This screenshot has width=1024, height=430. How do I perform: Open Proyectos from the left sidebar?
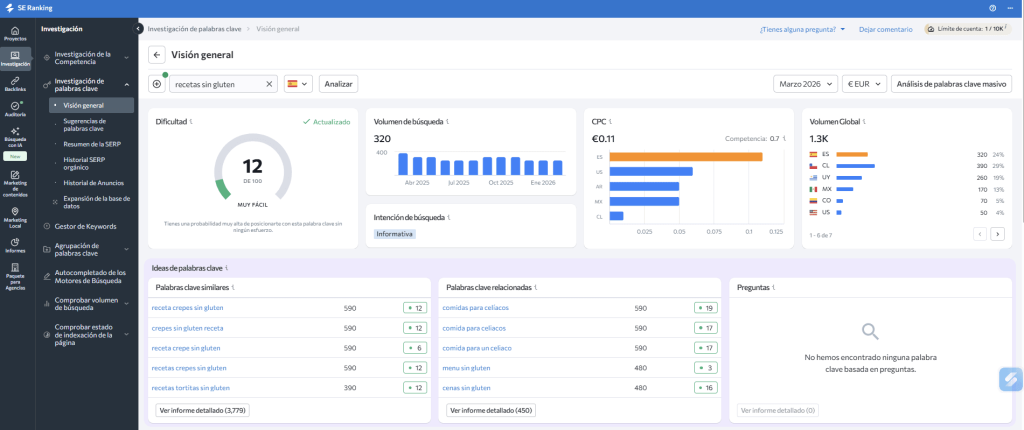pyautogui.click(x=15, y=33)
